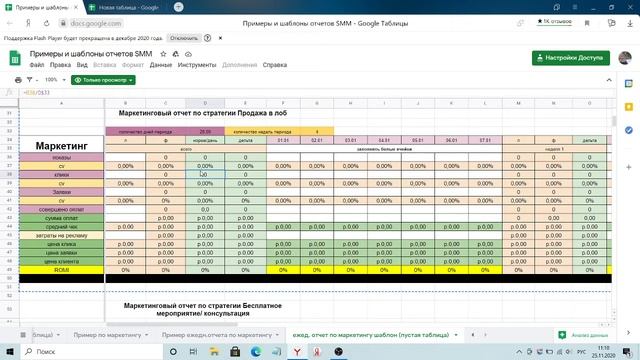Open Yandex Browser from the taskbar
This screenshot has height=360, width=640.
pyautogui.click(x=297, y=351)
